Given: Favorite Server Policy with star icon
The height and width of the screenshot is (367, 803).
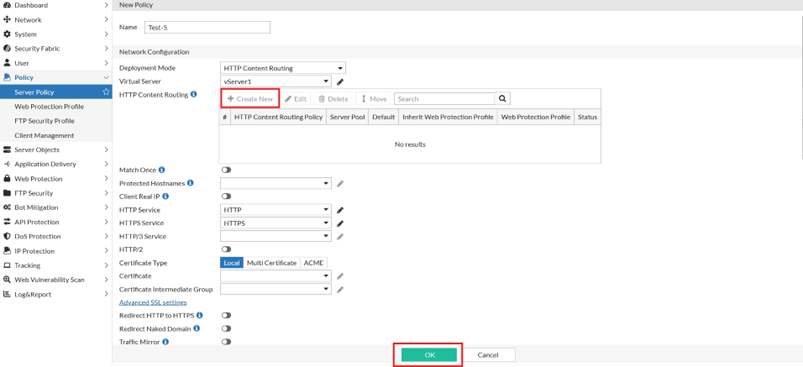Looking at the screenshot, I should coord(106,92).
